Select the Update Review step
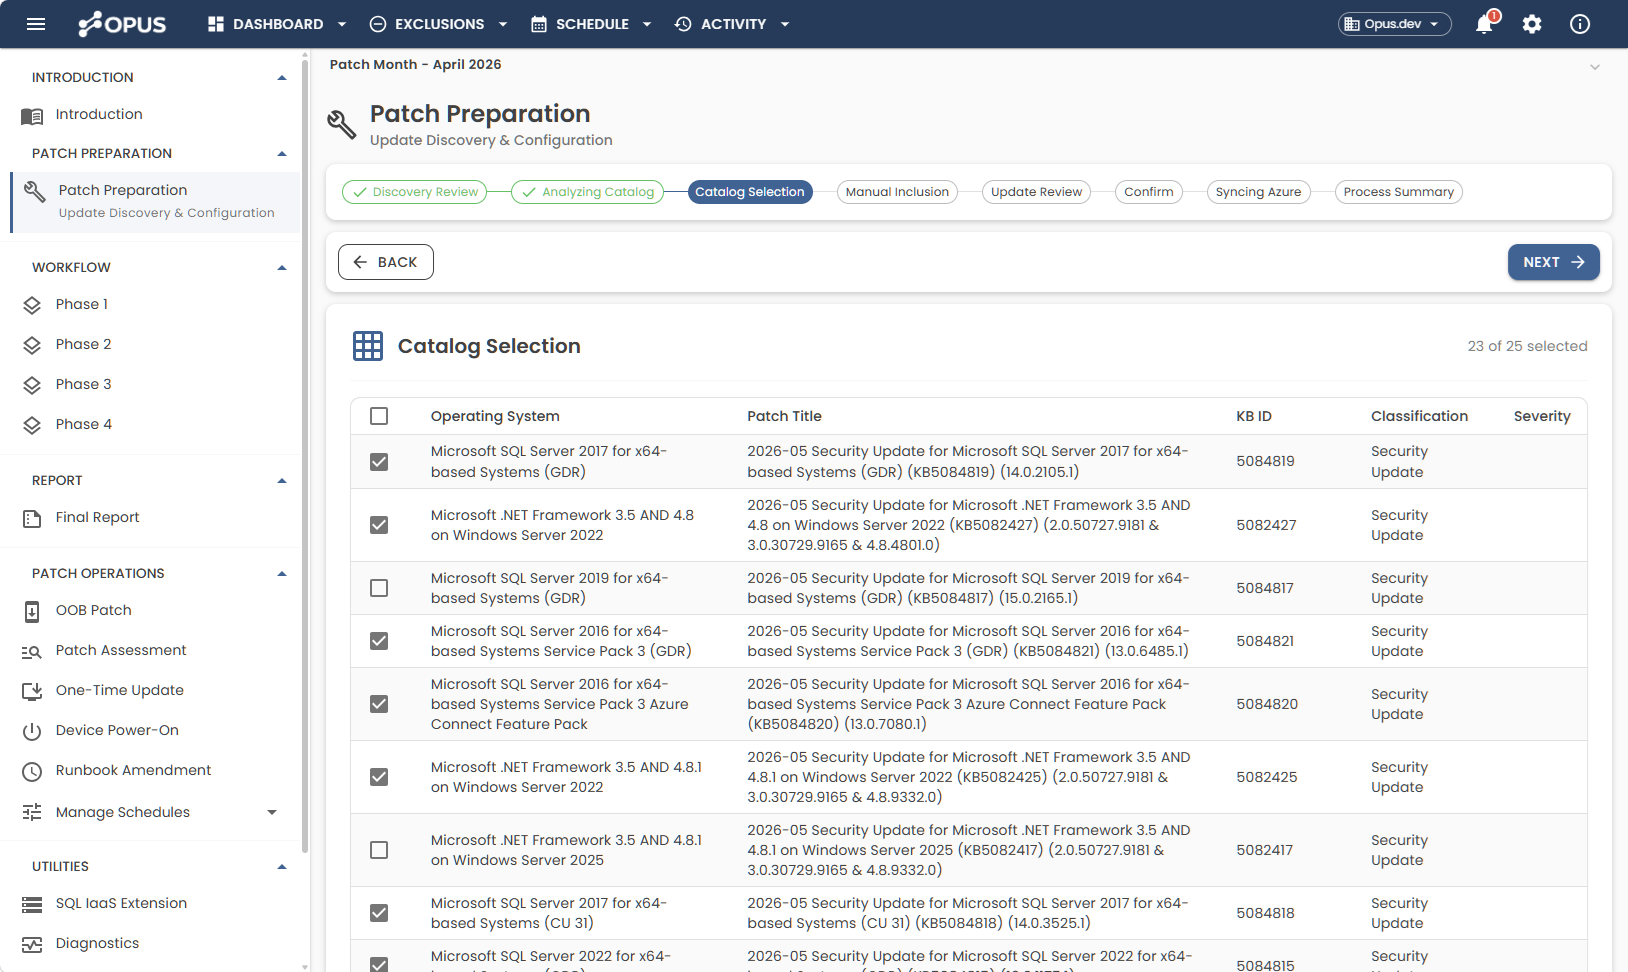 point(1036,192)
